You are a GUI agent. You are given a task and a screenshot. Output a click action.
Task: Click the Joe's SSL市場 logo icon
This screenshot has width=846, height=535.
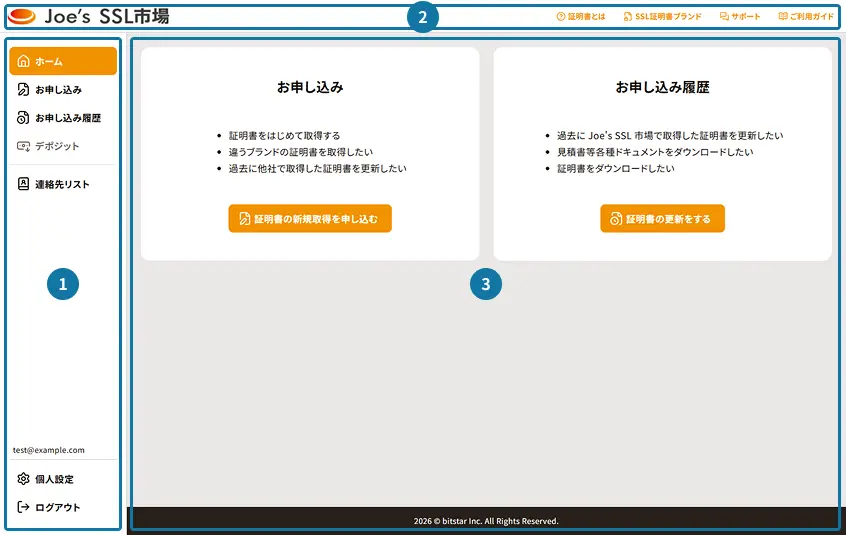pyautogui.click(x=22, y=16)
